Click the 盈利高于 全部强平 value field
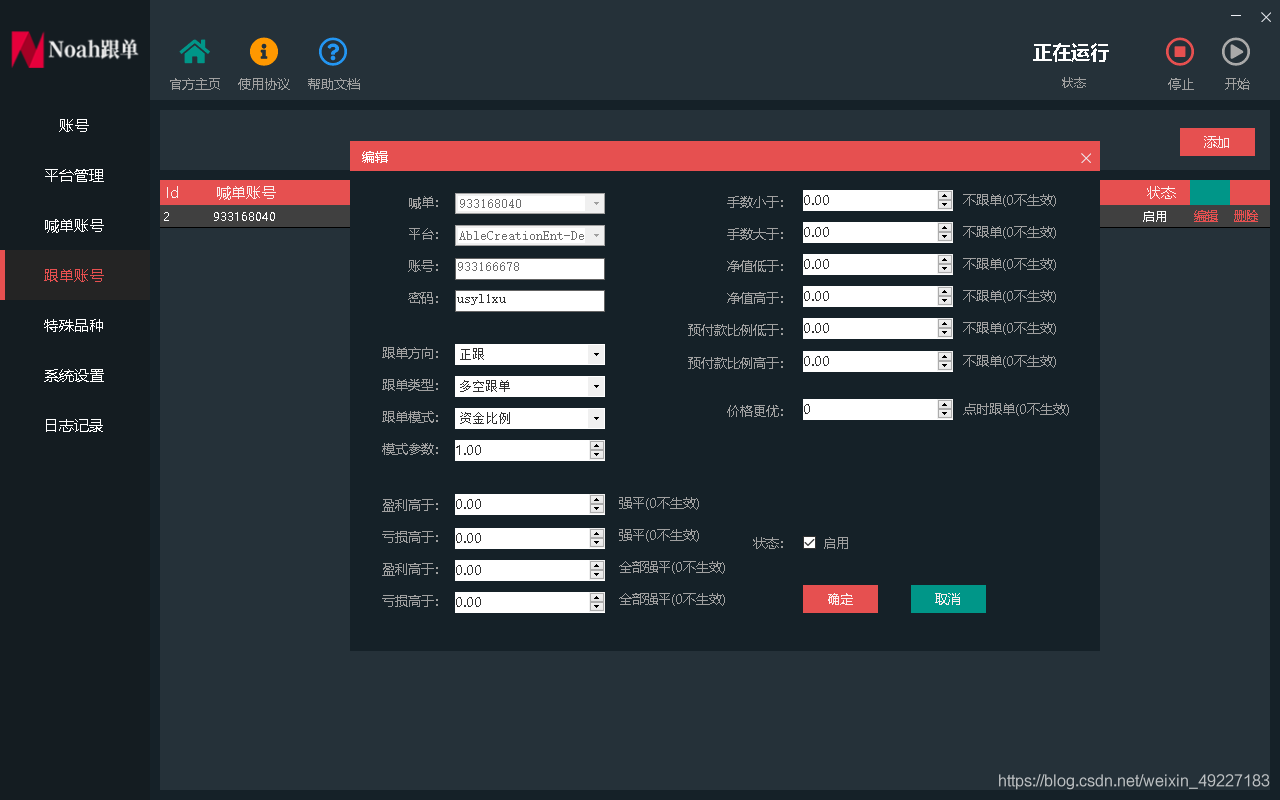Screen dimensions: 1280x800 pyautogui.click(x=530, y=570)
